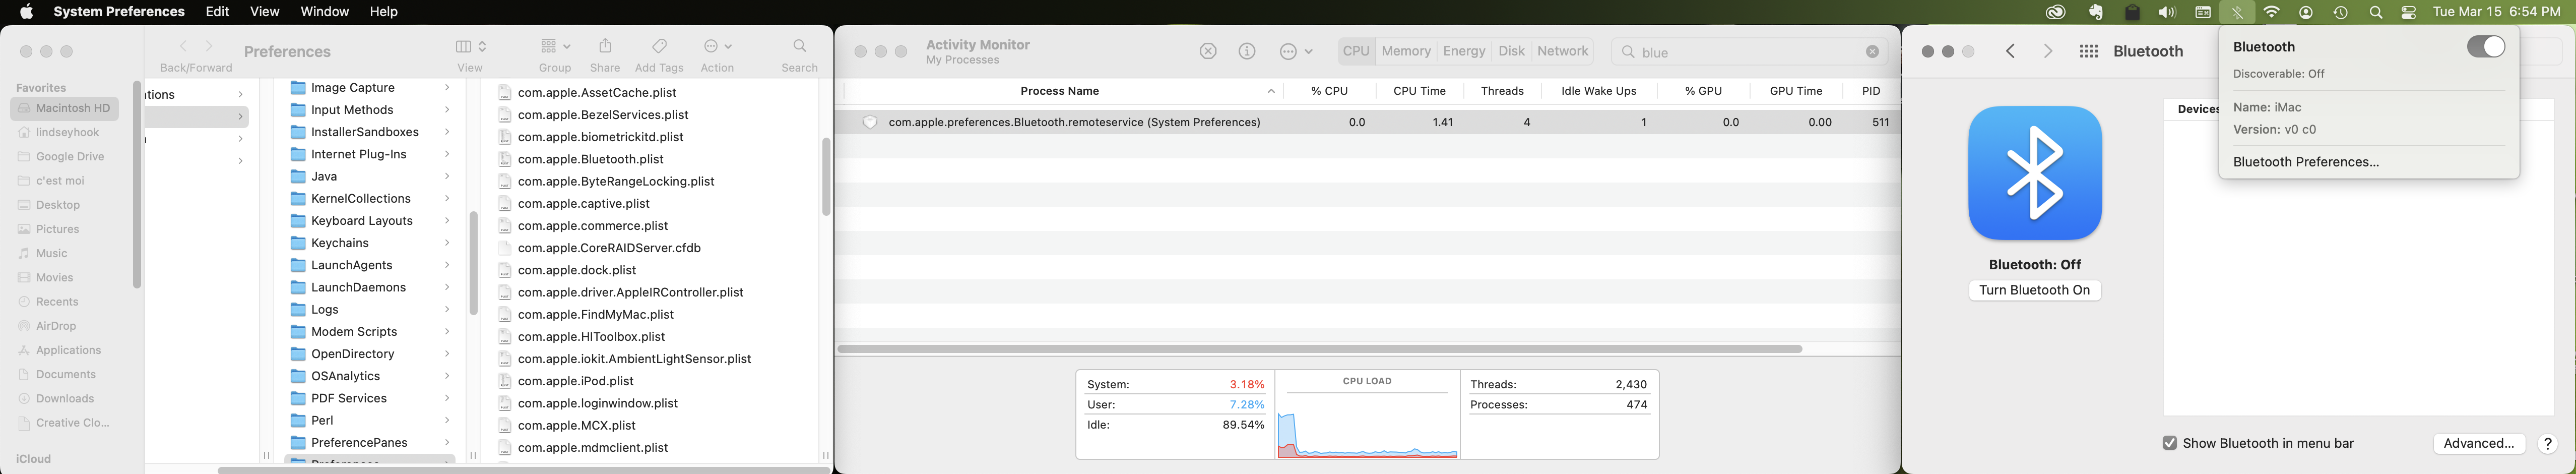Image resolution: width=2576 pixels, height=474 pixels.
Task: Open Spotlight search in the menu bar
Action: 2375,12
